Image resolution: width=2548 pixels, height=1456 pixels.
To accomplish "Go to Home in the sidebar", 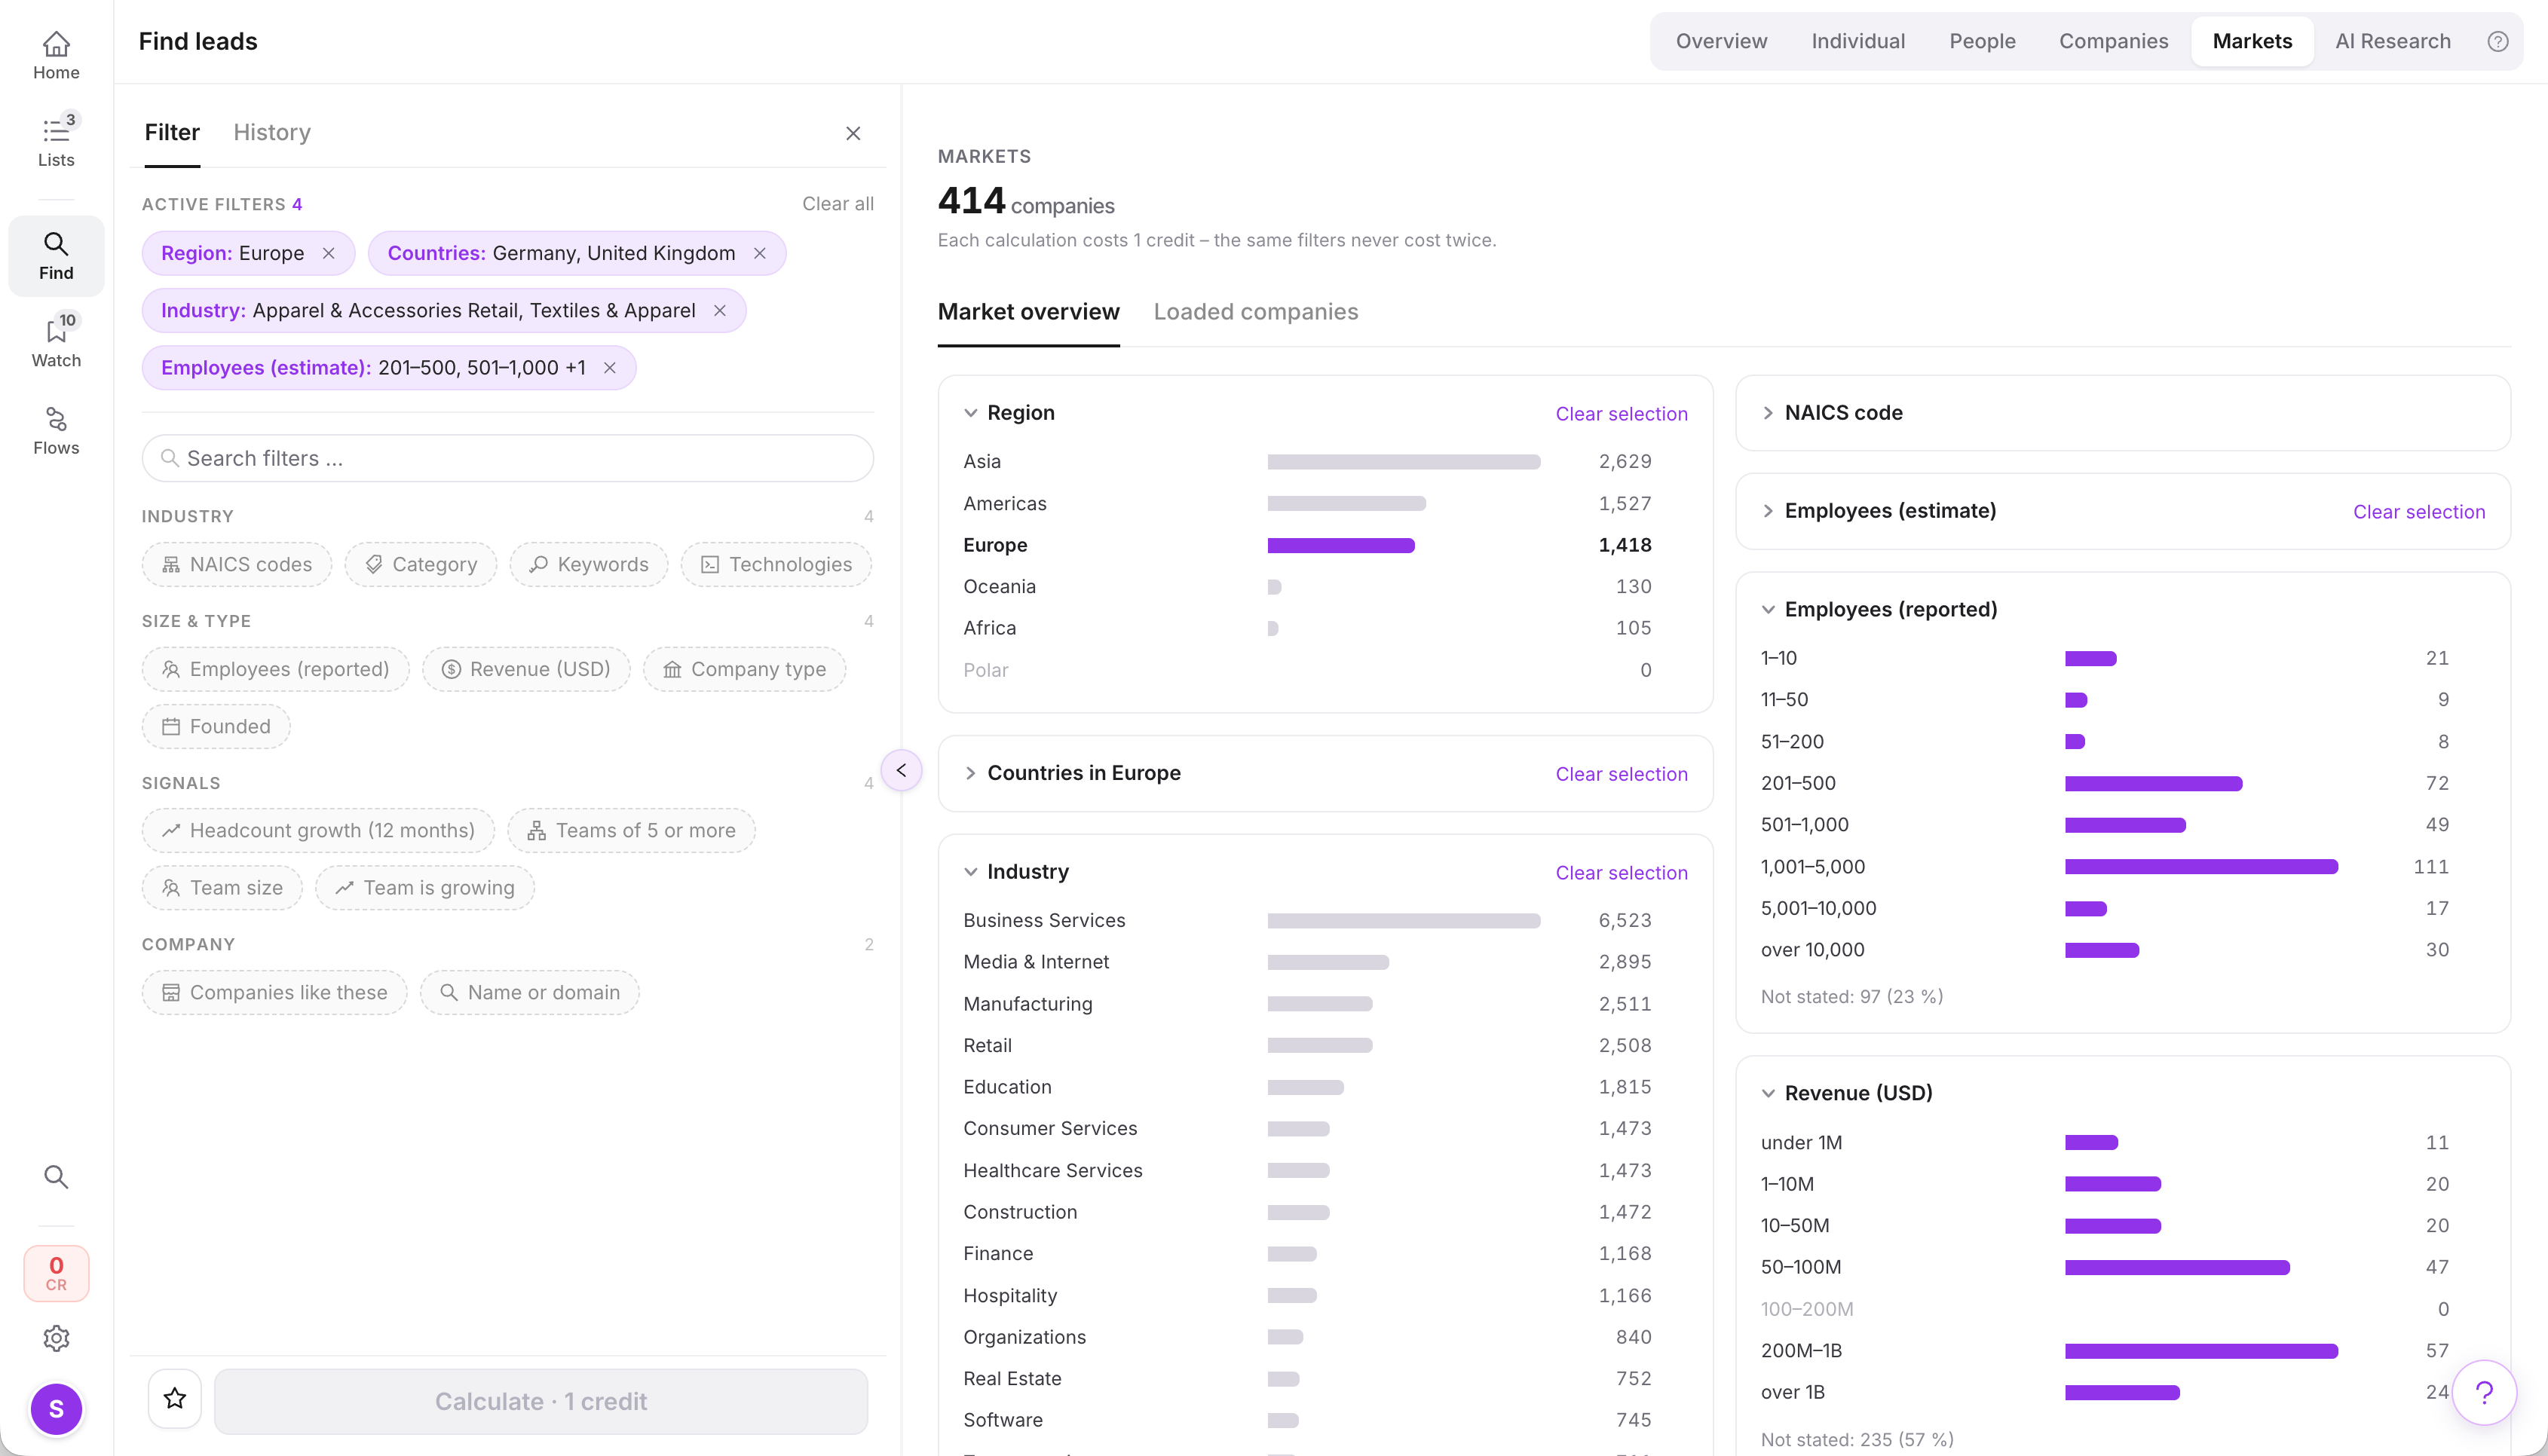I will click(56, 55).
